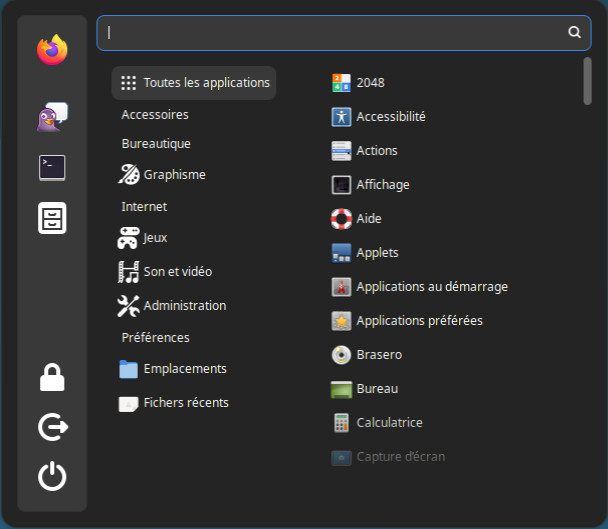Select the Préférences category
608x529 pixels.
(155, 337)
